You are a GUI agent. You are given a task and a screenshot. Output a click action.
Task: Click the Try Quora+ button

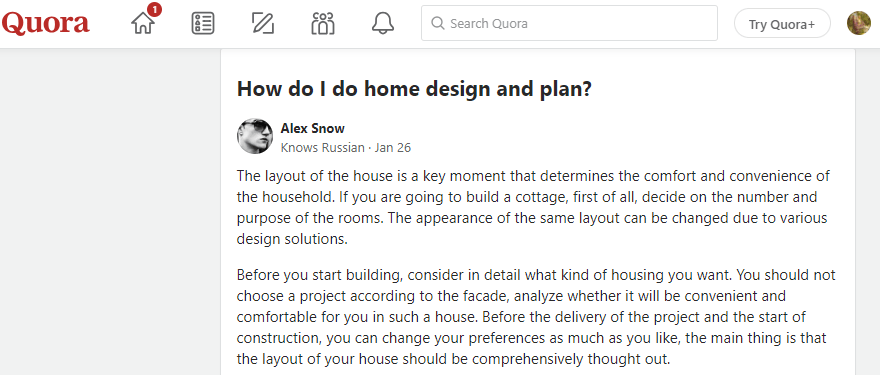click(x=782, y=24)
